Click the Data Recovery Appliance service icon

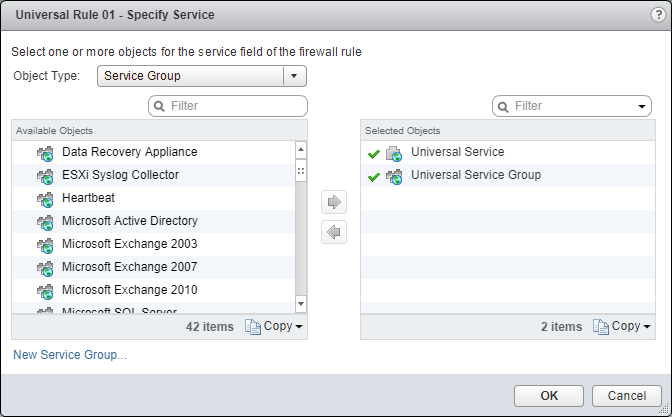45,153
